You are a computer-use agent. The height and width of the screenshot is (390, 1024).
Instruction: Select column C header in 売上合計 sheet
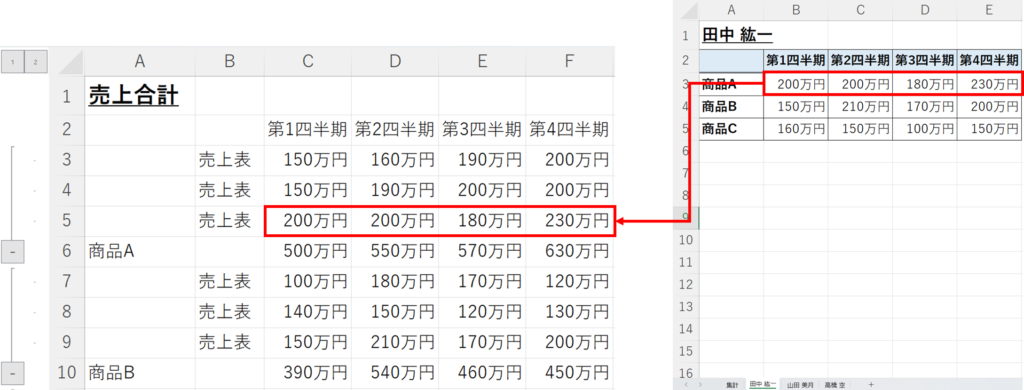point(308,61)
